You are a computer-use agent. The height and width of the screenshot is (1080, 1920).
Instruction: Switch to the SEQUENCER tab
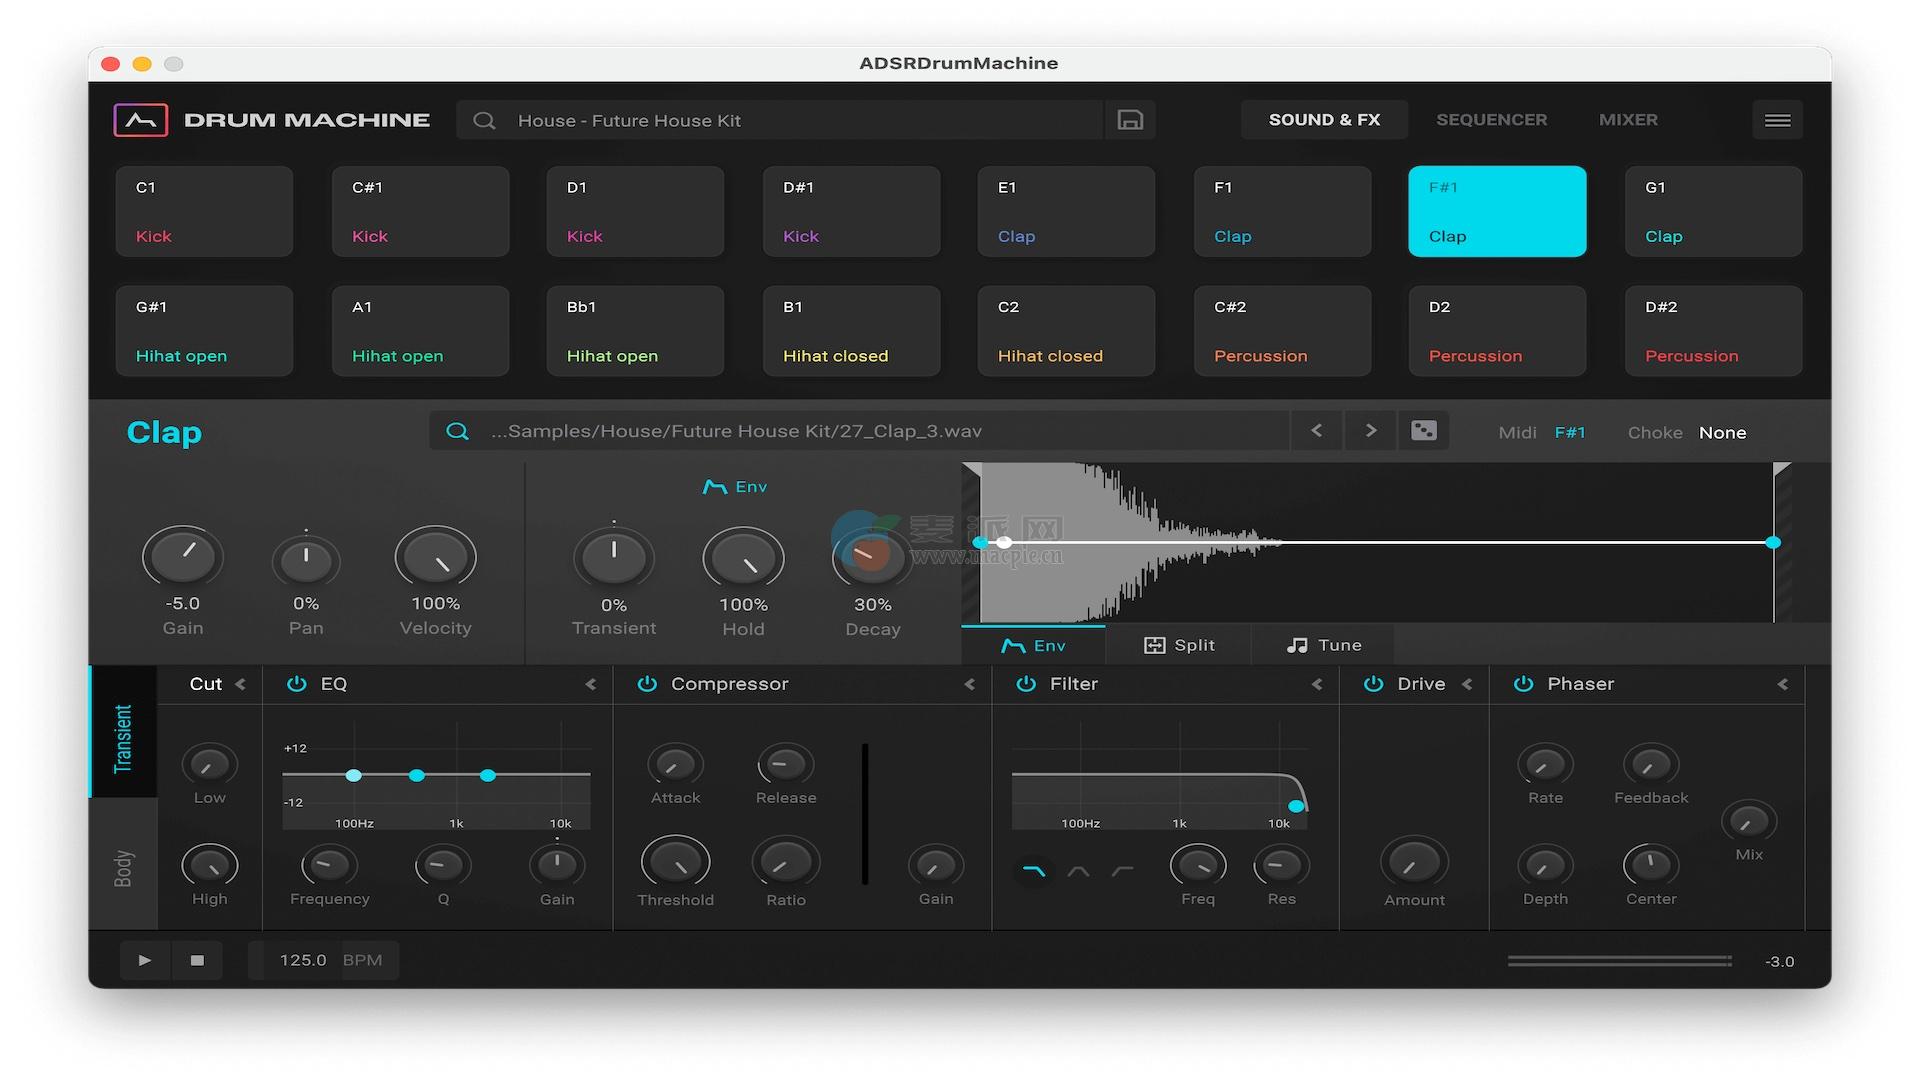(x=1491, y=120)
